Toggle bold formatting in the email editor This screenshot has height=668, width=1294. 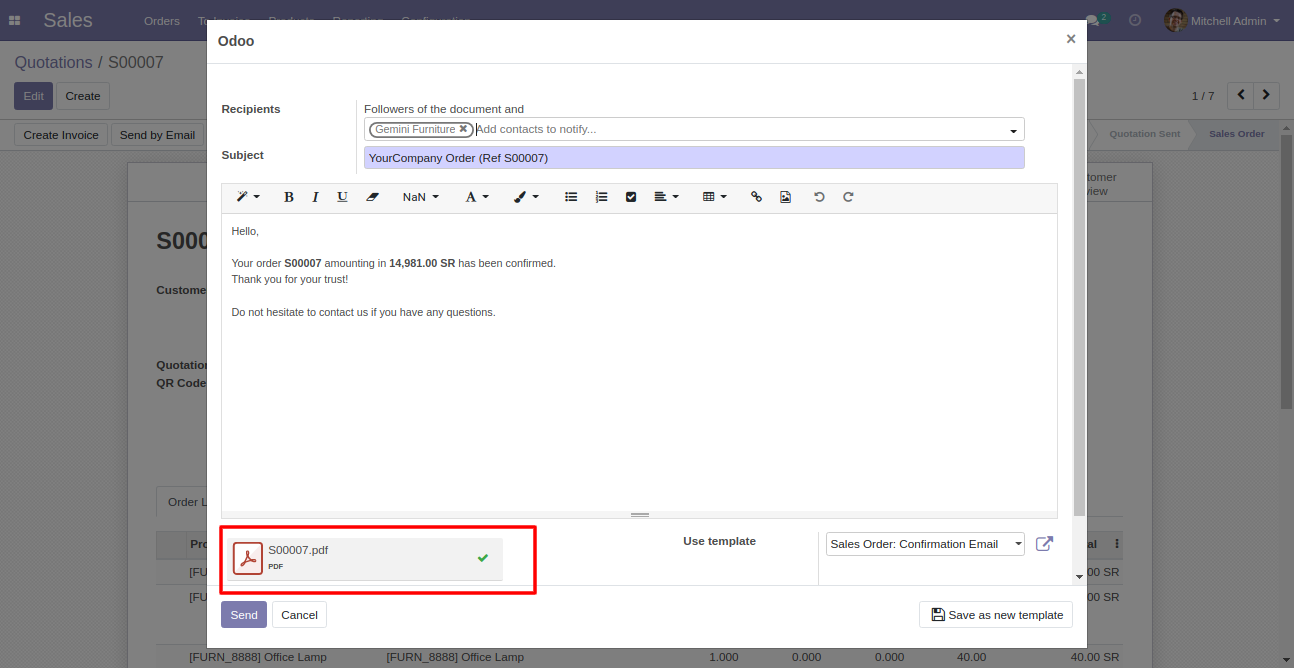(289, 197)
